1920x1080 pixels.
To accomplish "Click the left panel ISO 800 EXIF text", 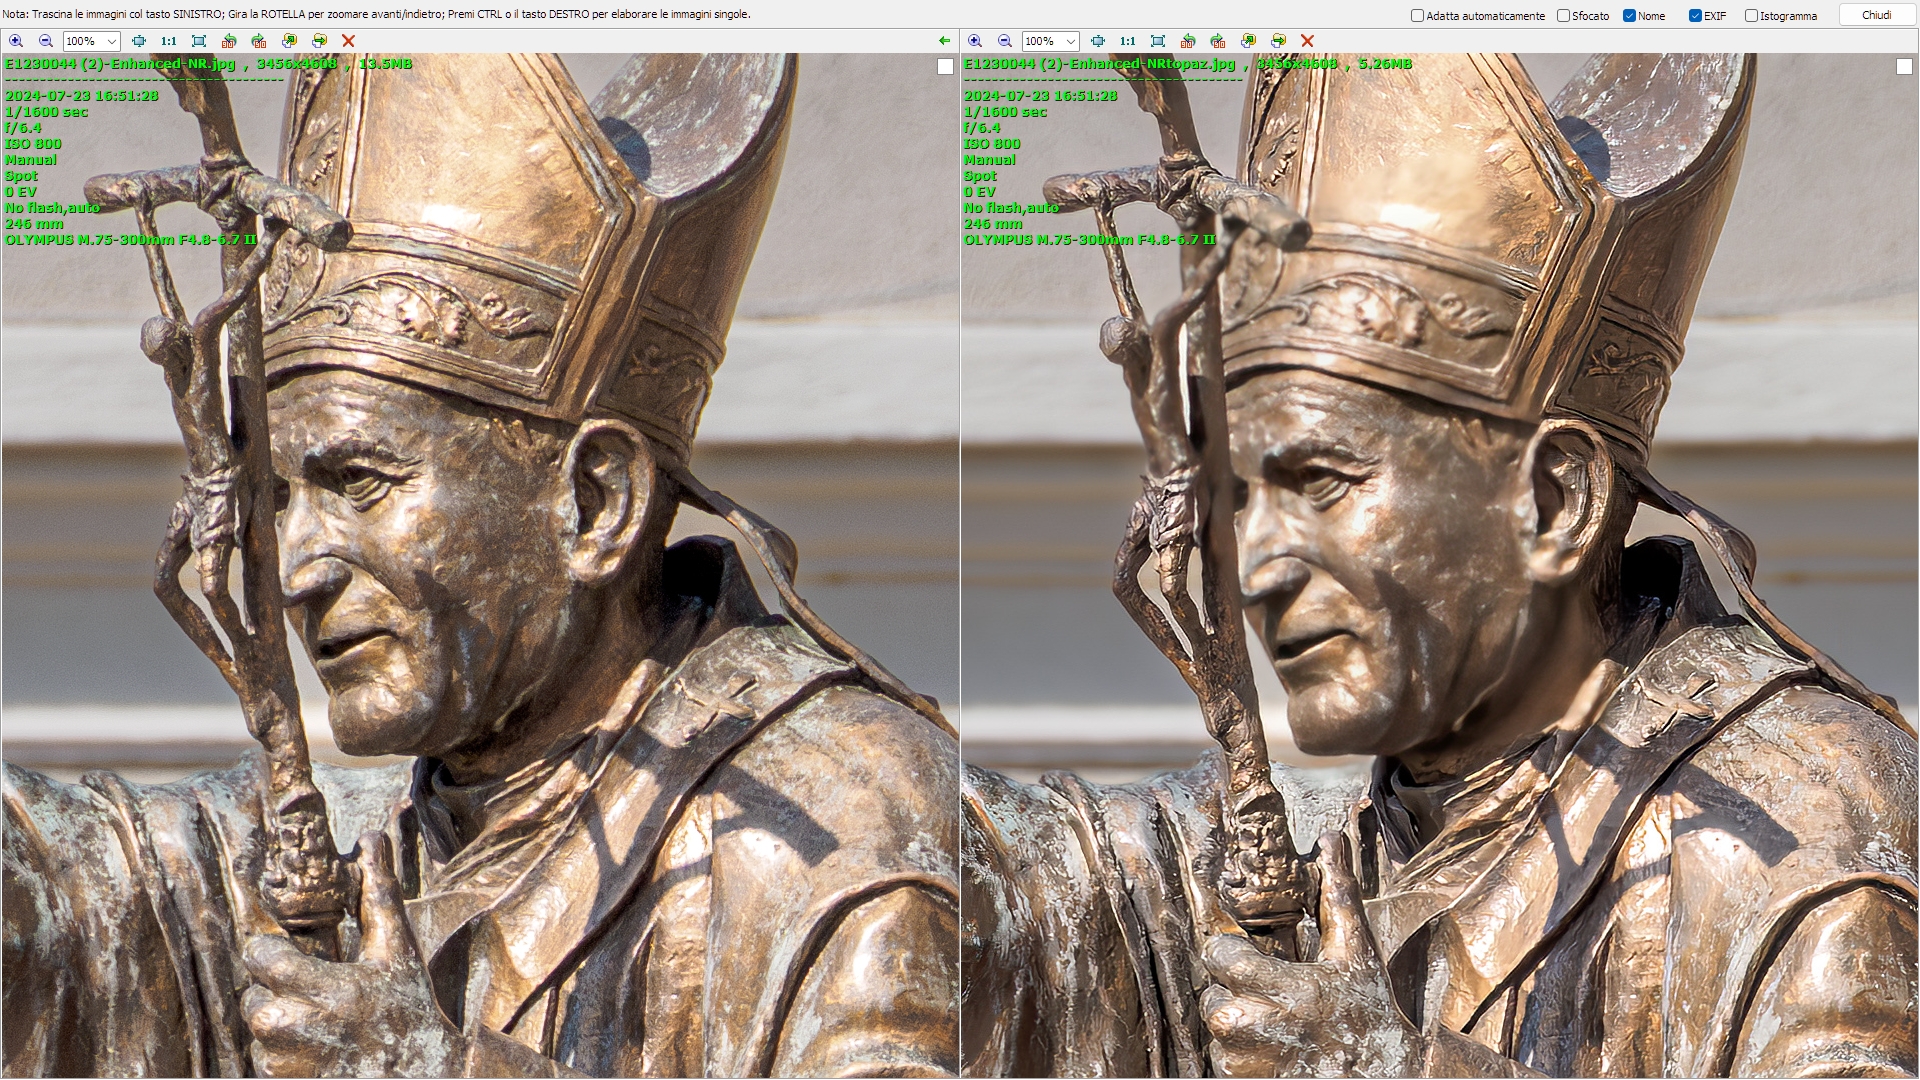I will click(33, 144).
